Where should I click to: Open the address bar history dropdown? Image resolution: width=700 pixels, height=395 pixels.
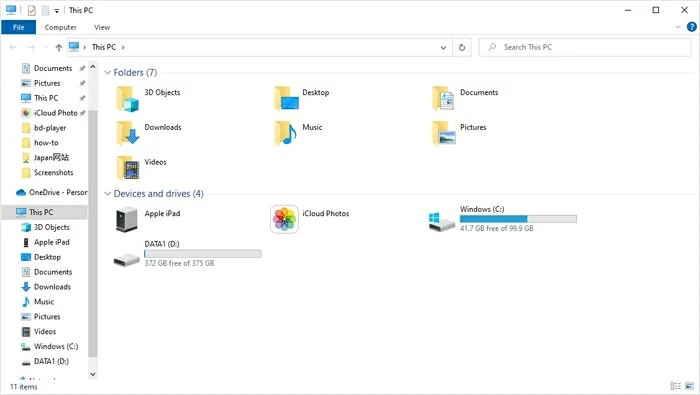[x=443, y=47]
